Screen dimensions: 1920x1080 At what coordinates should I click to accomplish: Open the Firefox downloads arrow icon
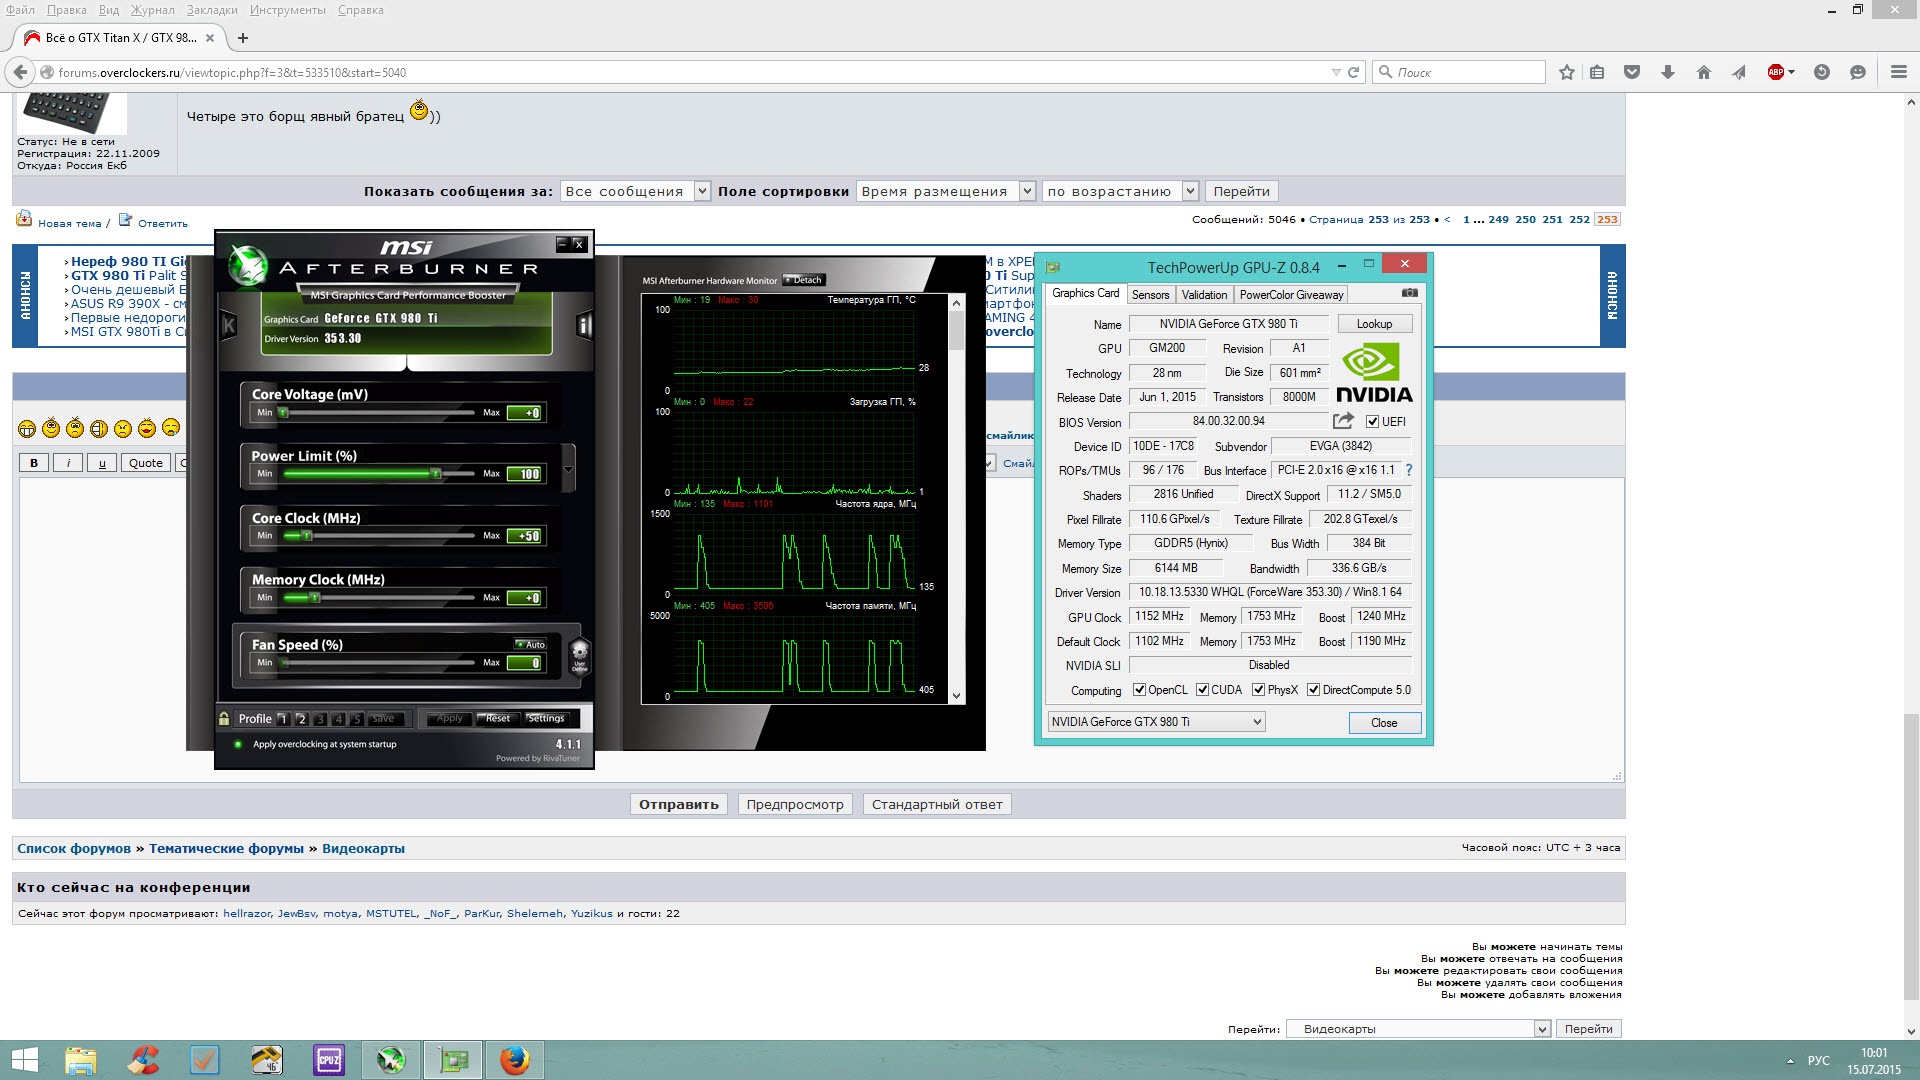coord(1668,72)
